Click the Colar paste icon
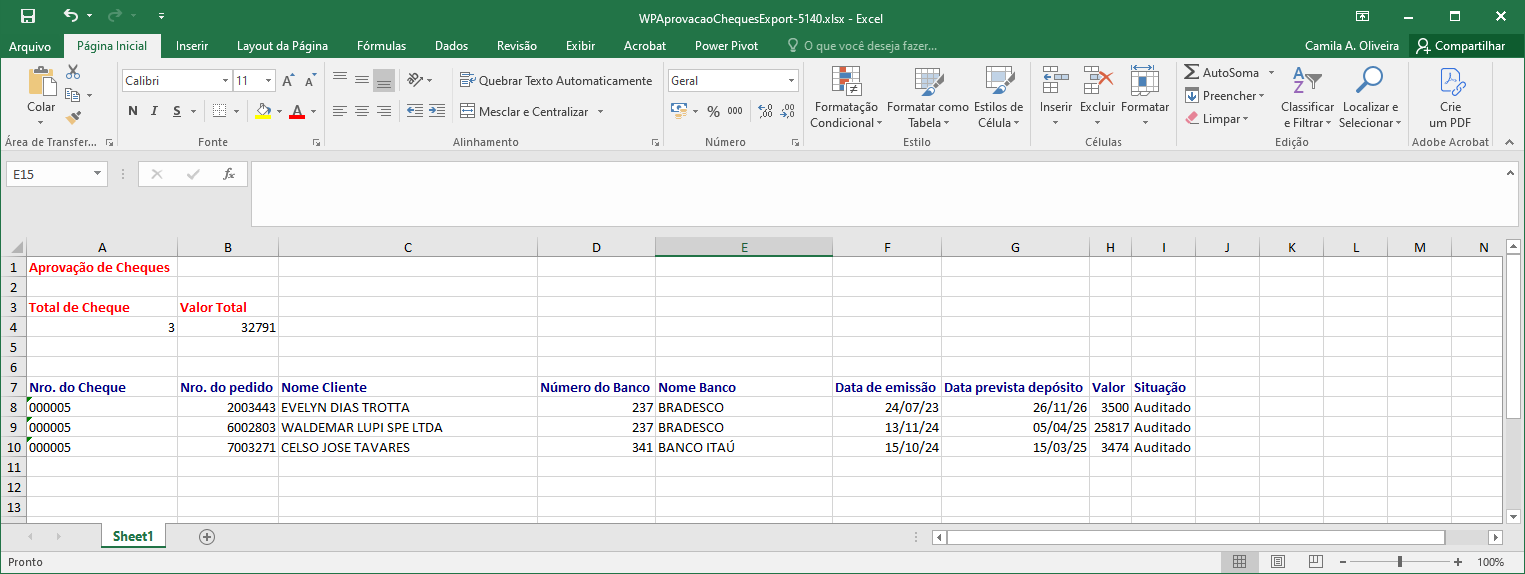 pyautogui.click(x=41, y=82)
